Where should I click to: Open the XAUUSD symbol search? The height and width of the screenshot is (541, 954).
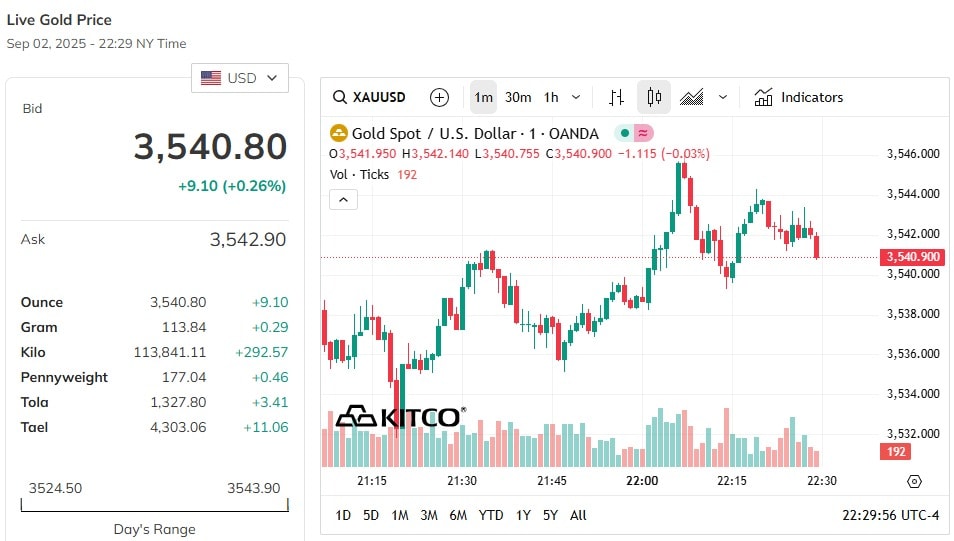pyautogui.click(x=369, y=97)
